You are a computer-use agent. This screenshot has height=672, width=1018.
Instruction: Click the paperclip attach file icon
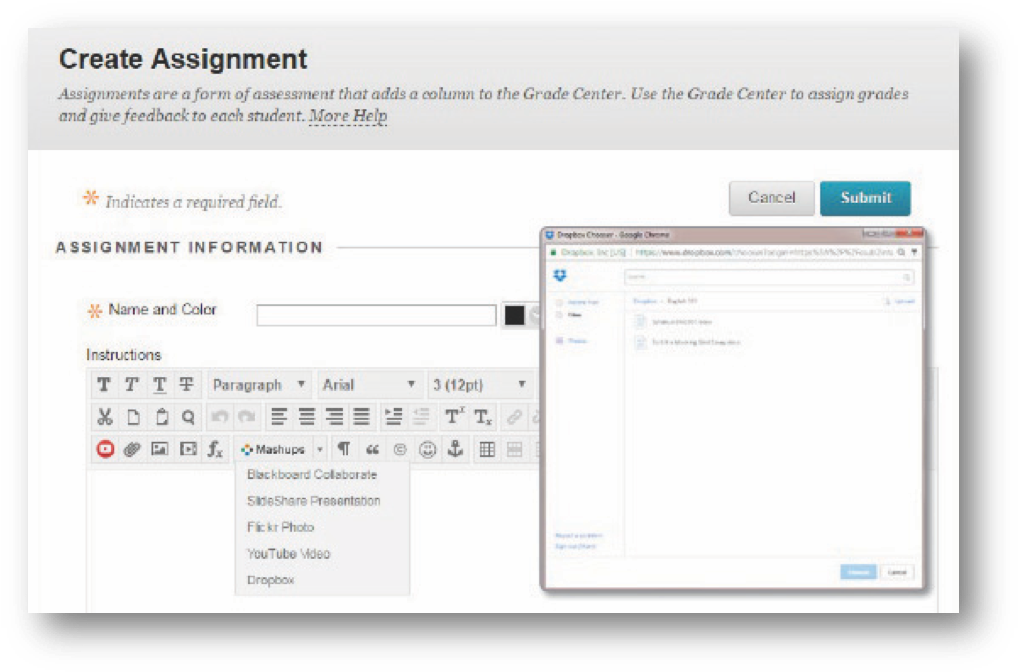132,450
